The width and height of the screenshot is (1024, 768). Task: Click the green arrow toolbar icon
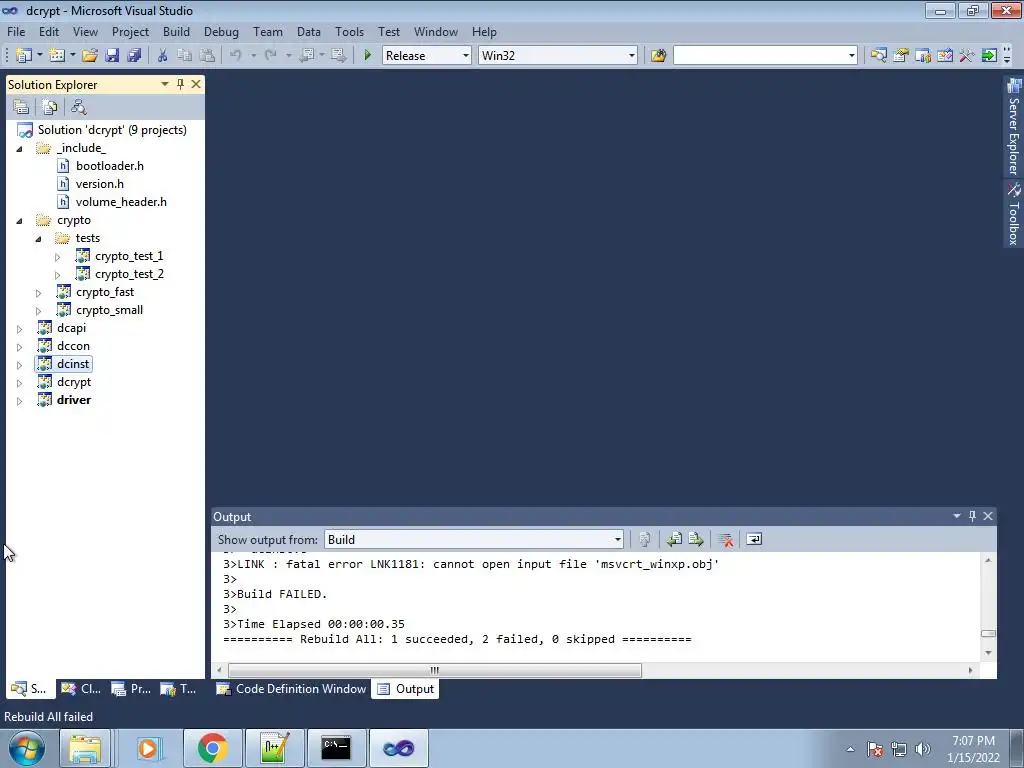pos(989,56)
